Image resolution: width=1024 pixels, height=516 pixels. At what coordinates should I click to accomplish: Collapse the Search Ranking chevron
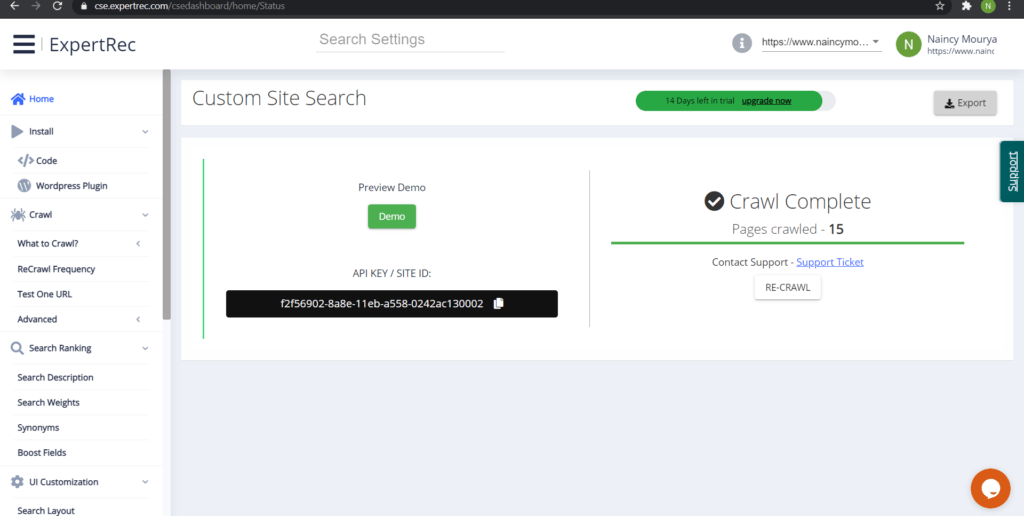pos(145,349)
